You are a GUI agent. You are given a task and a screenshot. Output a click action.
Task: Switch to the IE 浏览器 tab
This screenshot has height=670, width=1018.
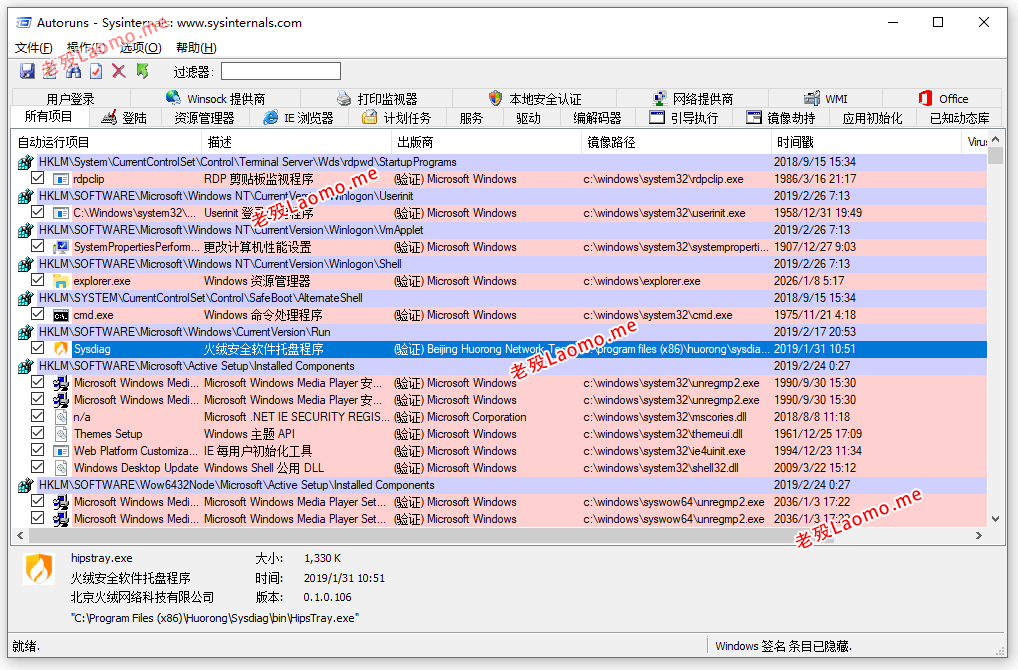point(299,118)
